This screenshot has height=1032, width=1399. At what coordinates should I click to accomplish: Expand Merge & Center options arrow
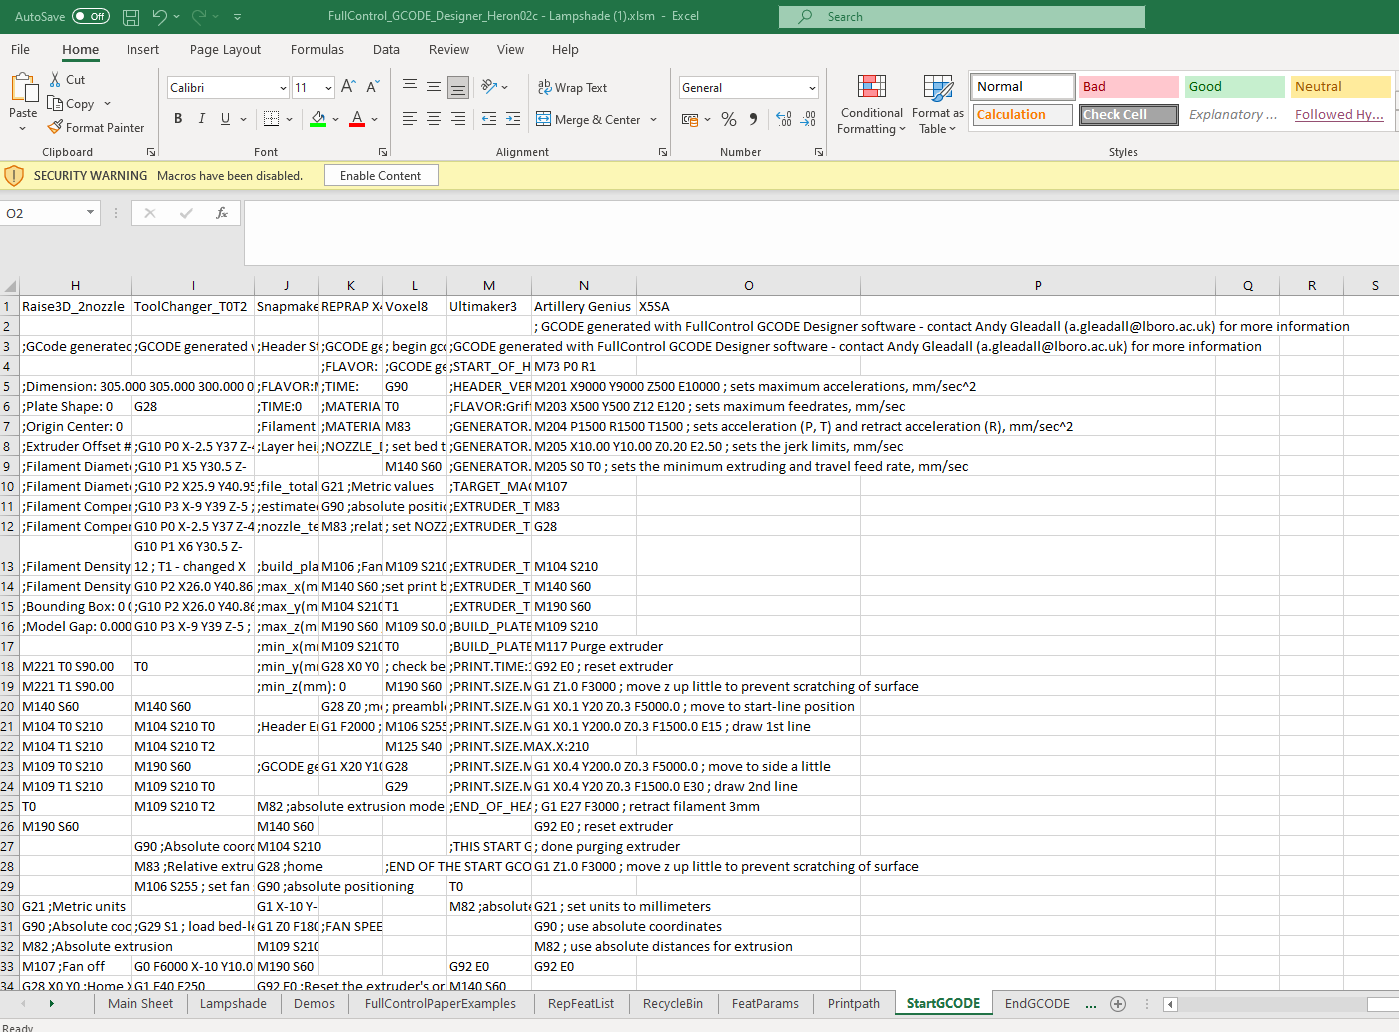653,119
